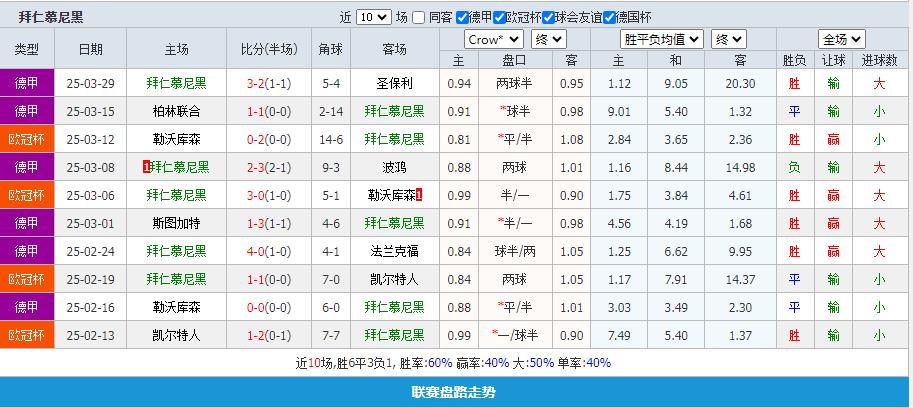Click the 比分(半场) column header
Screen dimensions: 913x408
(268, 49)
